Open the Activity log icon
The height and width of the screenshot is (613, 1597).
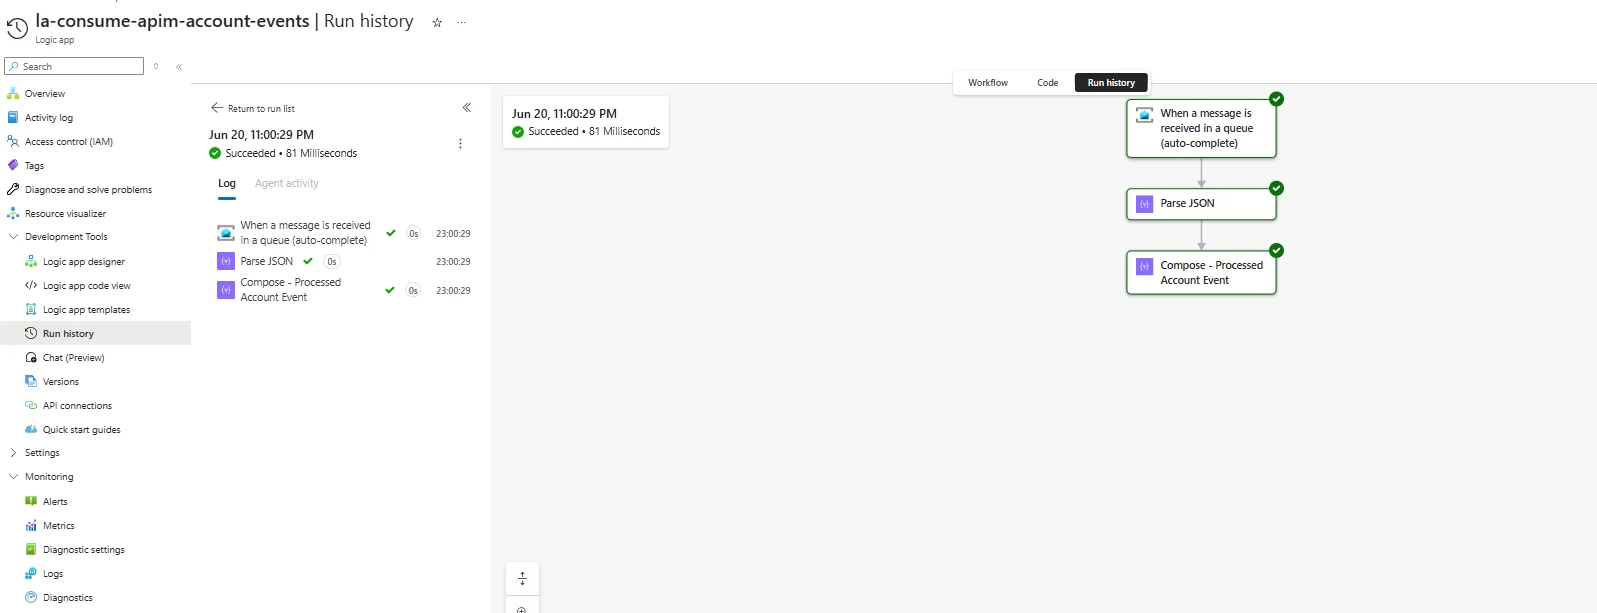click(x=13, y=117)
